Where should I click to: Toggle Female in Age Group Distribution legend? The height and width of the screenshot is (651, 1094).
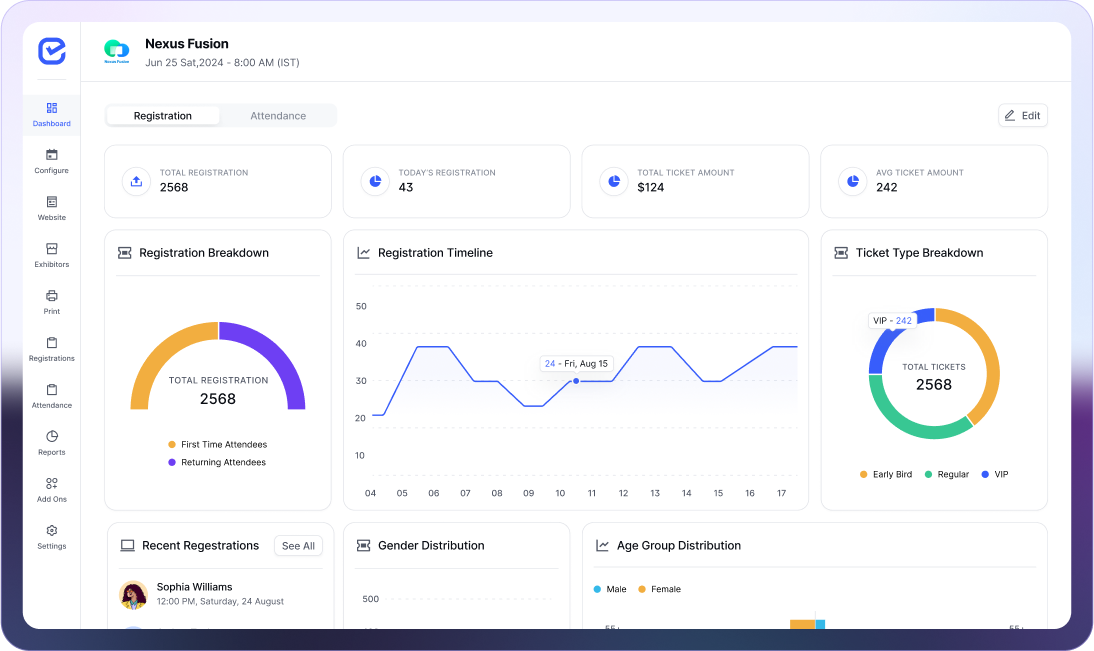point(659,589)
